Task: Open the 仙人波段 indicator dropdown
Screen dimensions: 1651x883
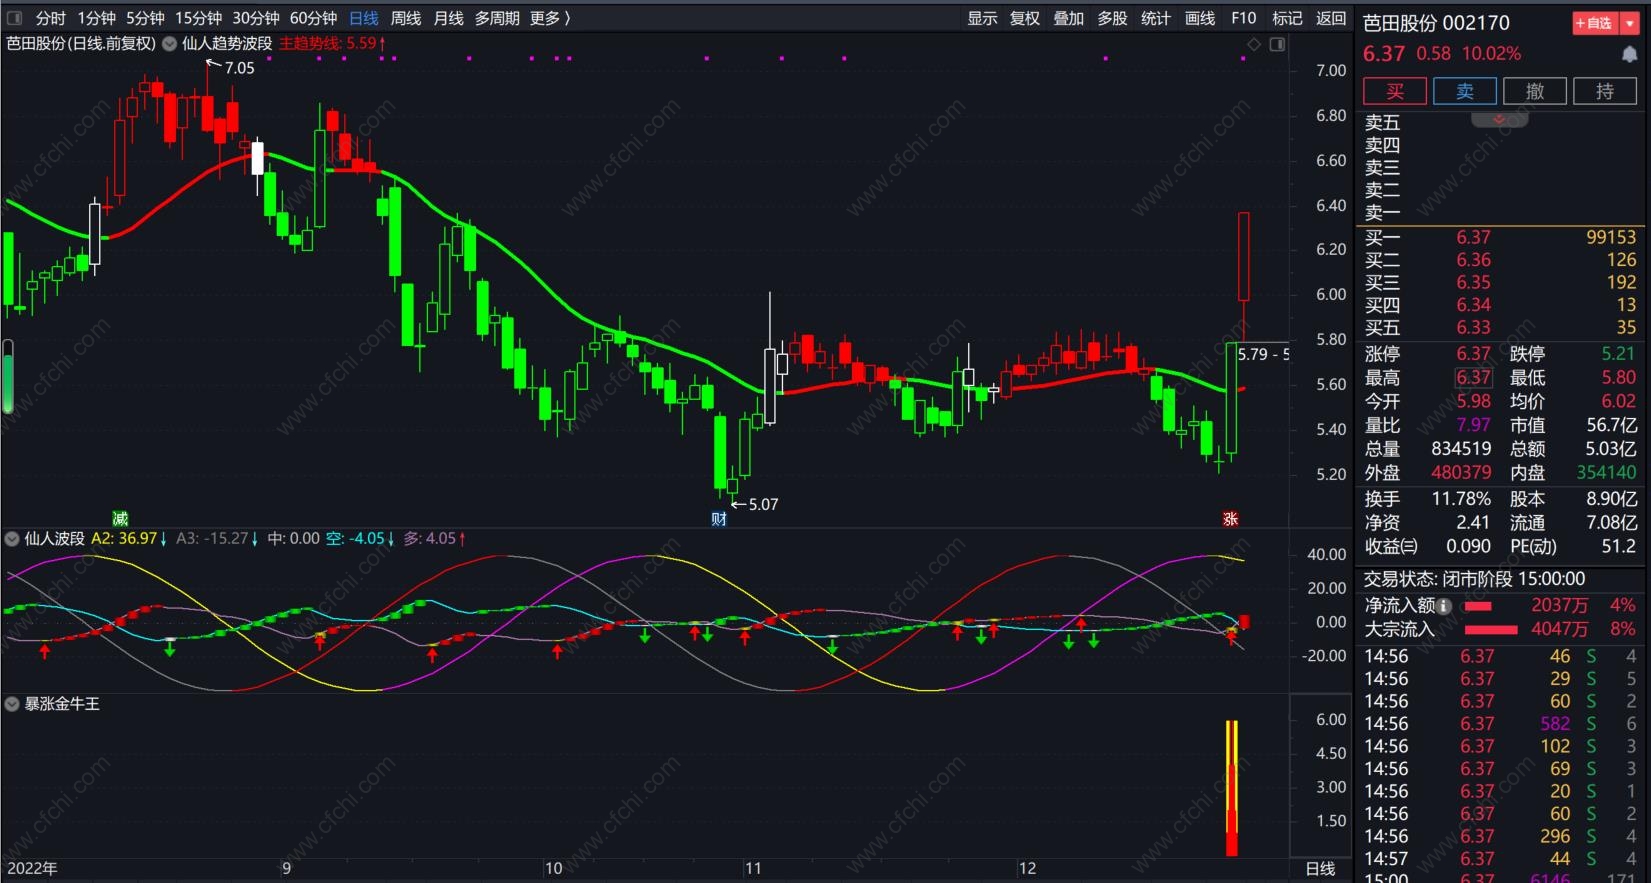Action: pyautogui.click(x=12, y=538)
